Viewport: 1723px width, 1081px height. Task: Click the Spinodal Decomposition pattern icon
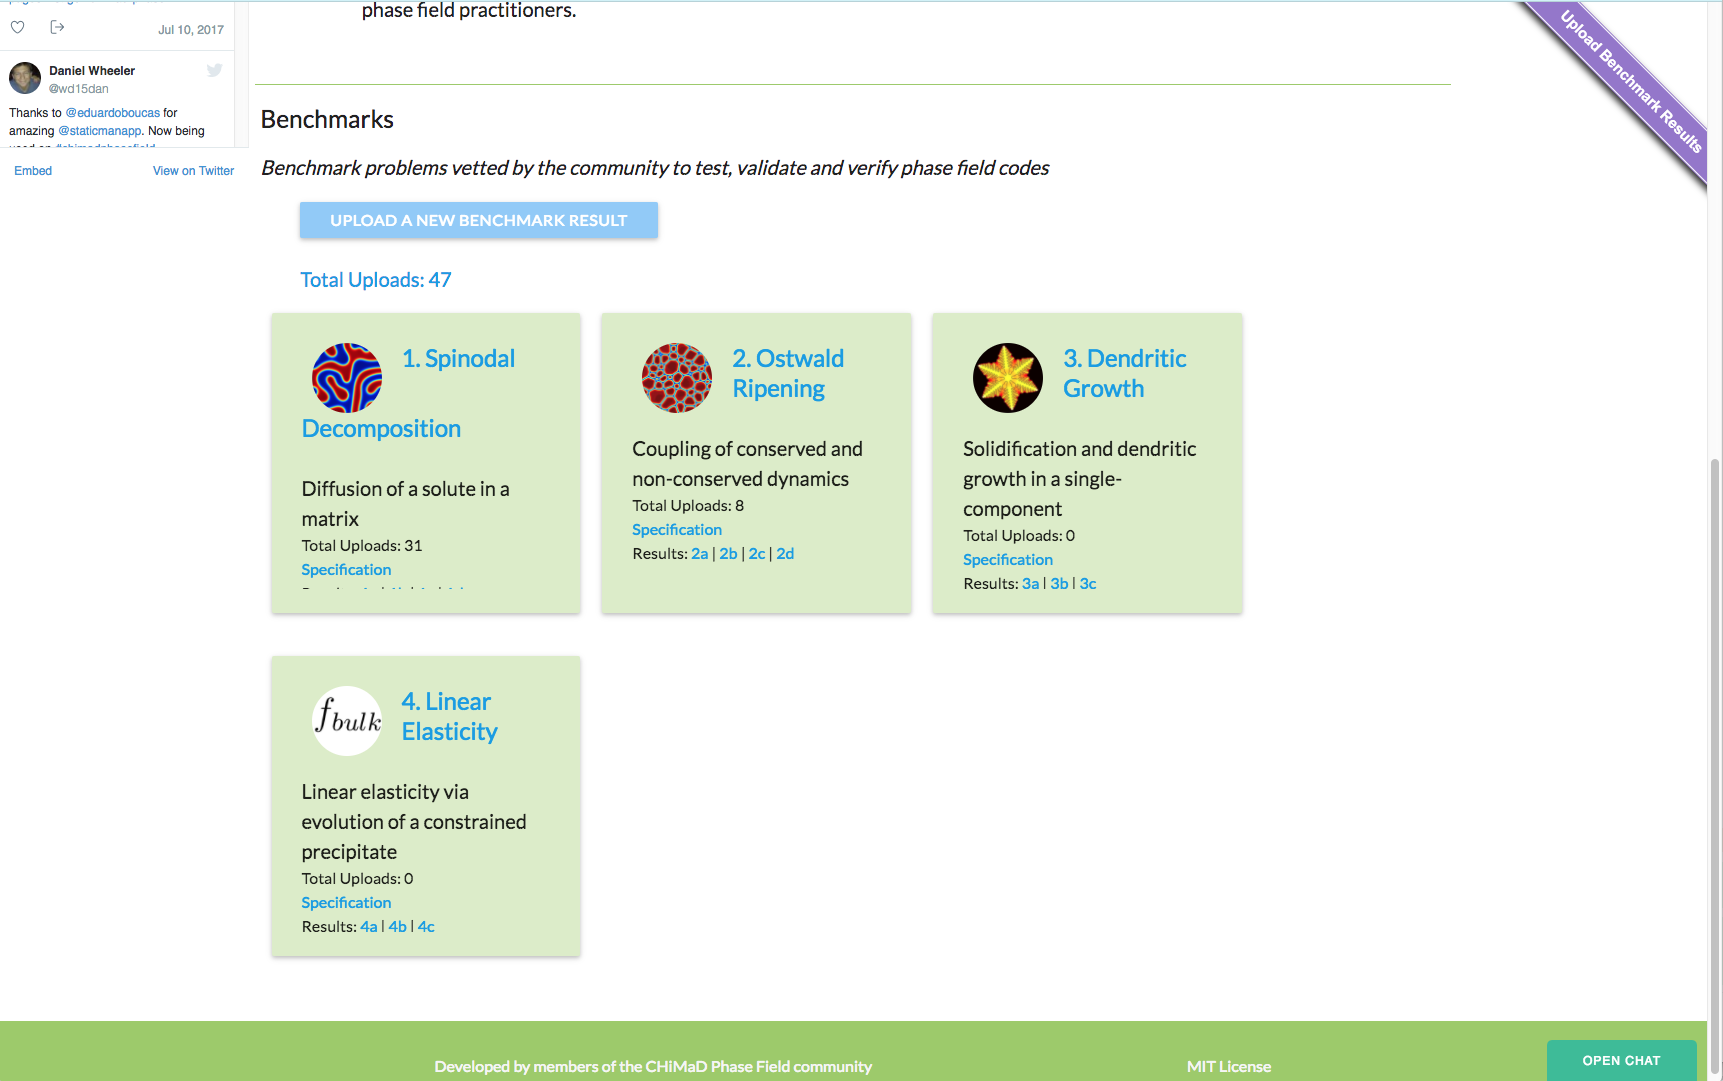346,378
